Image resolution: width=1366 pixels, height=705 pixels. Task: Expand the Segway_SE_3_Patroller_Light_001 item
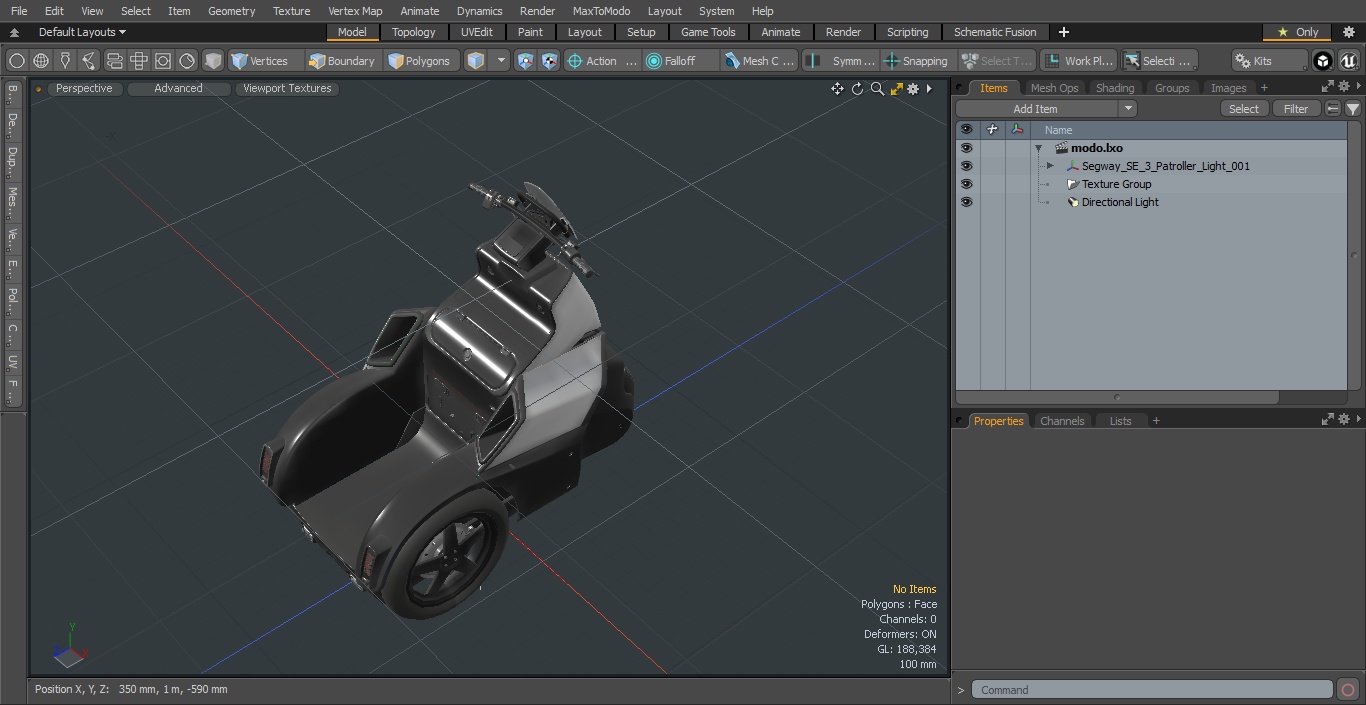[x=1050, y=166]
